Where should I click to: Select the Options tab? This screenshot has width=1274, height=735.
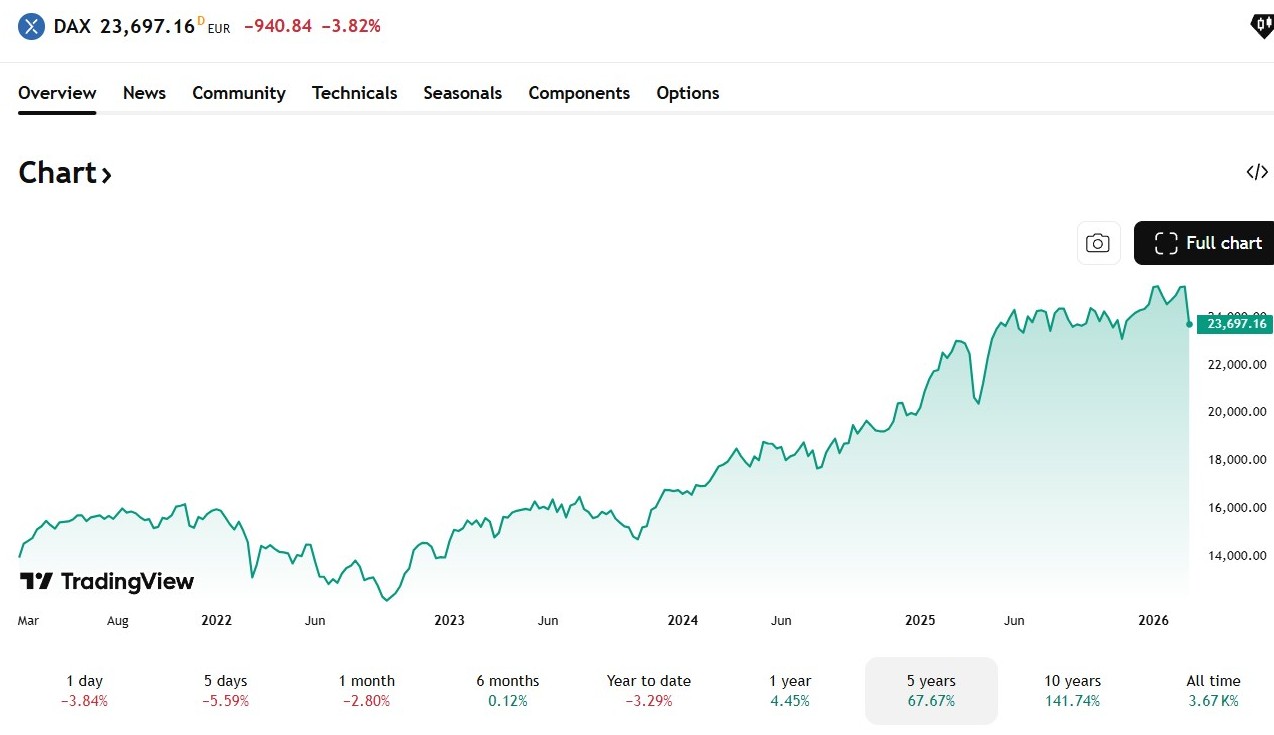688,93
